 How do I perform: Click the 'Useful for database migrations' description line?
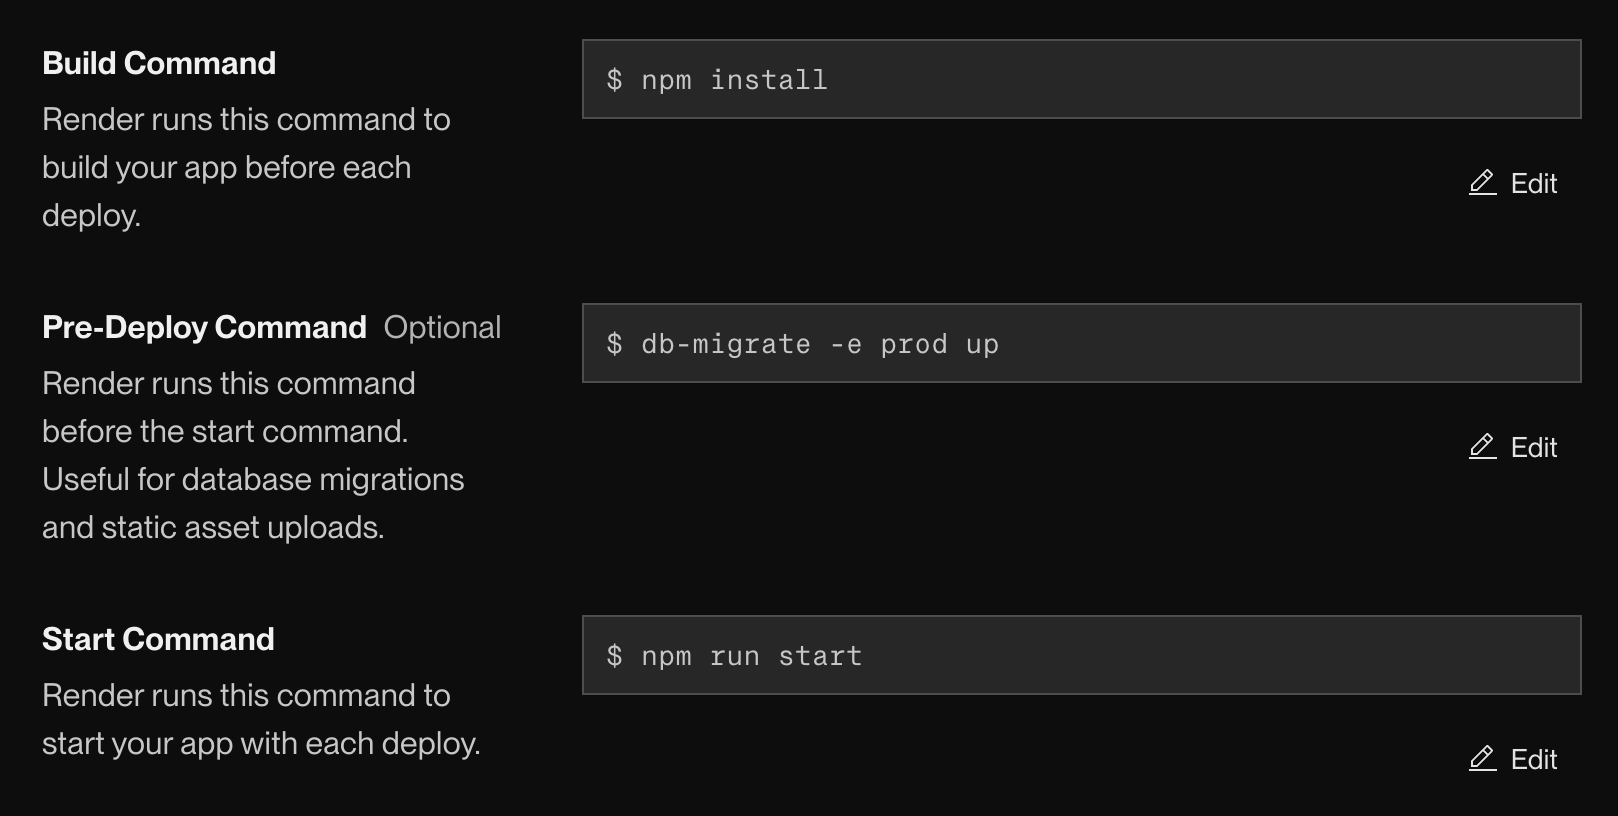tap(253, 479)
